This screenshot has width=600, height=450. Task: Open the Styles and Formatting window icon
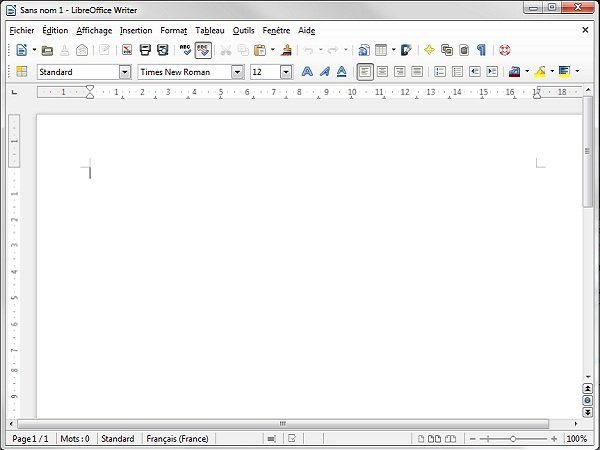[x=19, y=72]
